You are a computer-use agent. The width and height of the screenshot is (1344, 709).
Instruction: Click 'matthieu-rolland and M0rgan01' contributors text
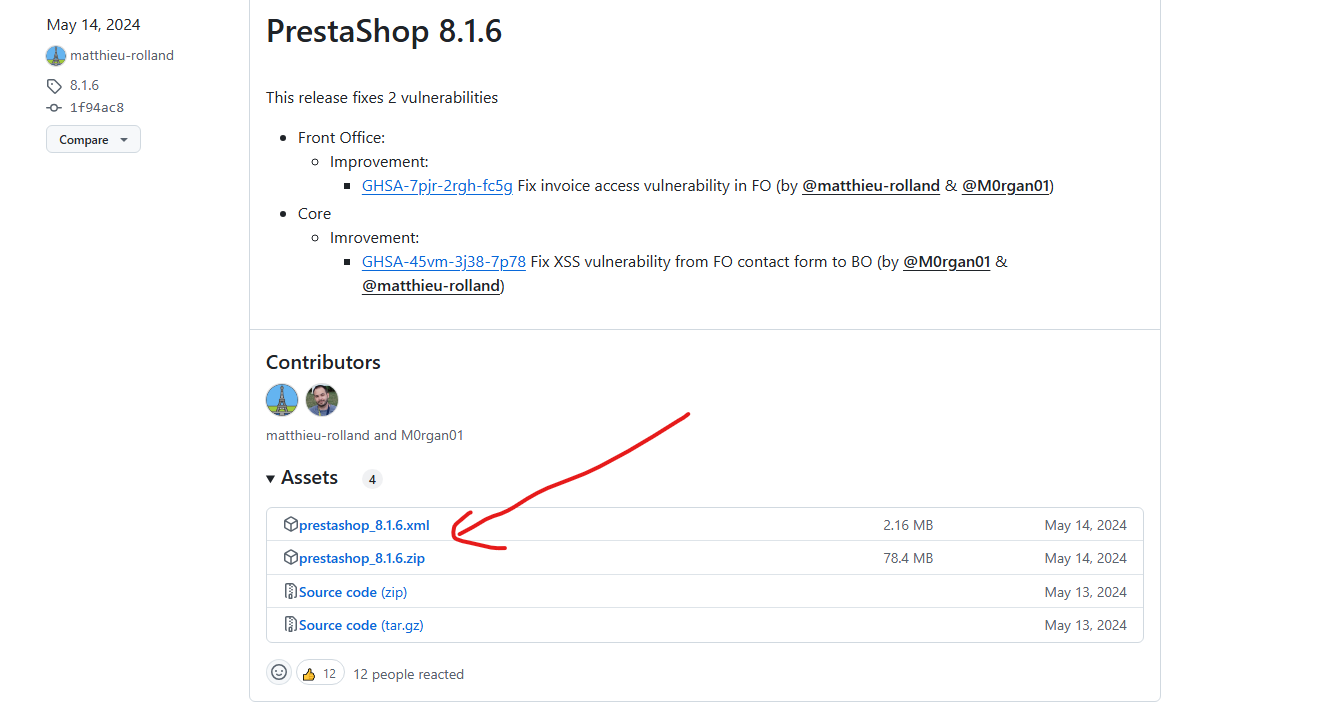click(x=365, y=435)
